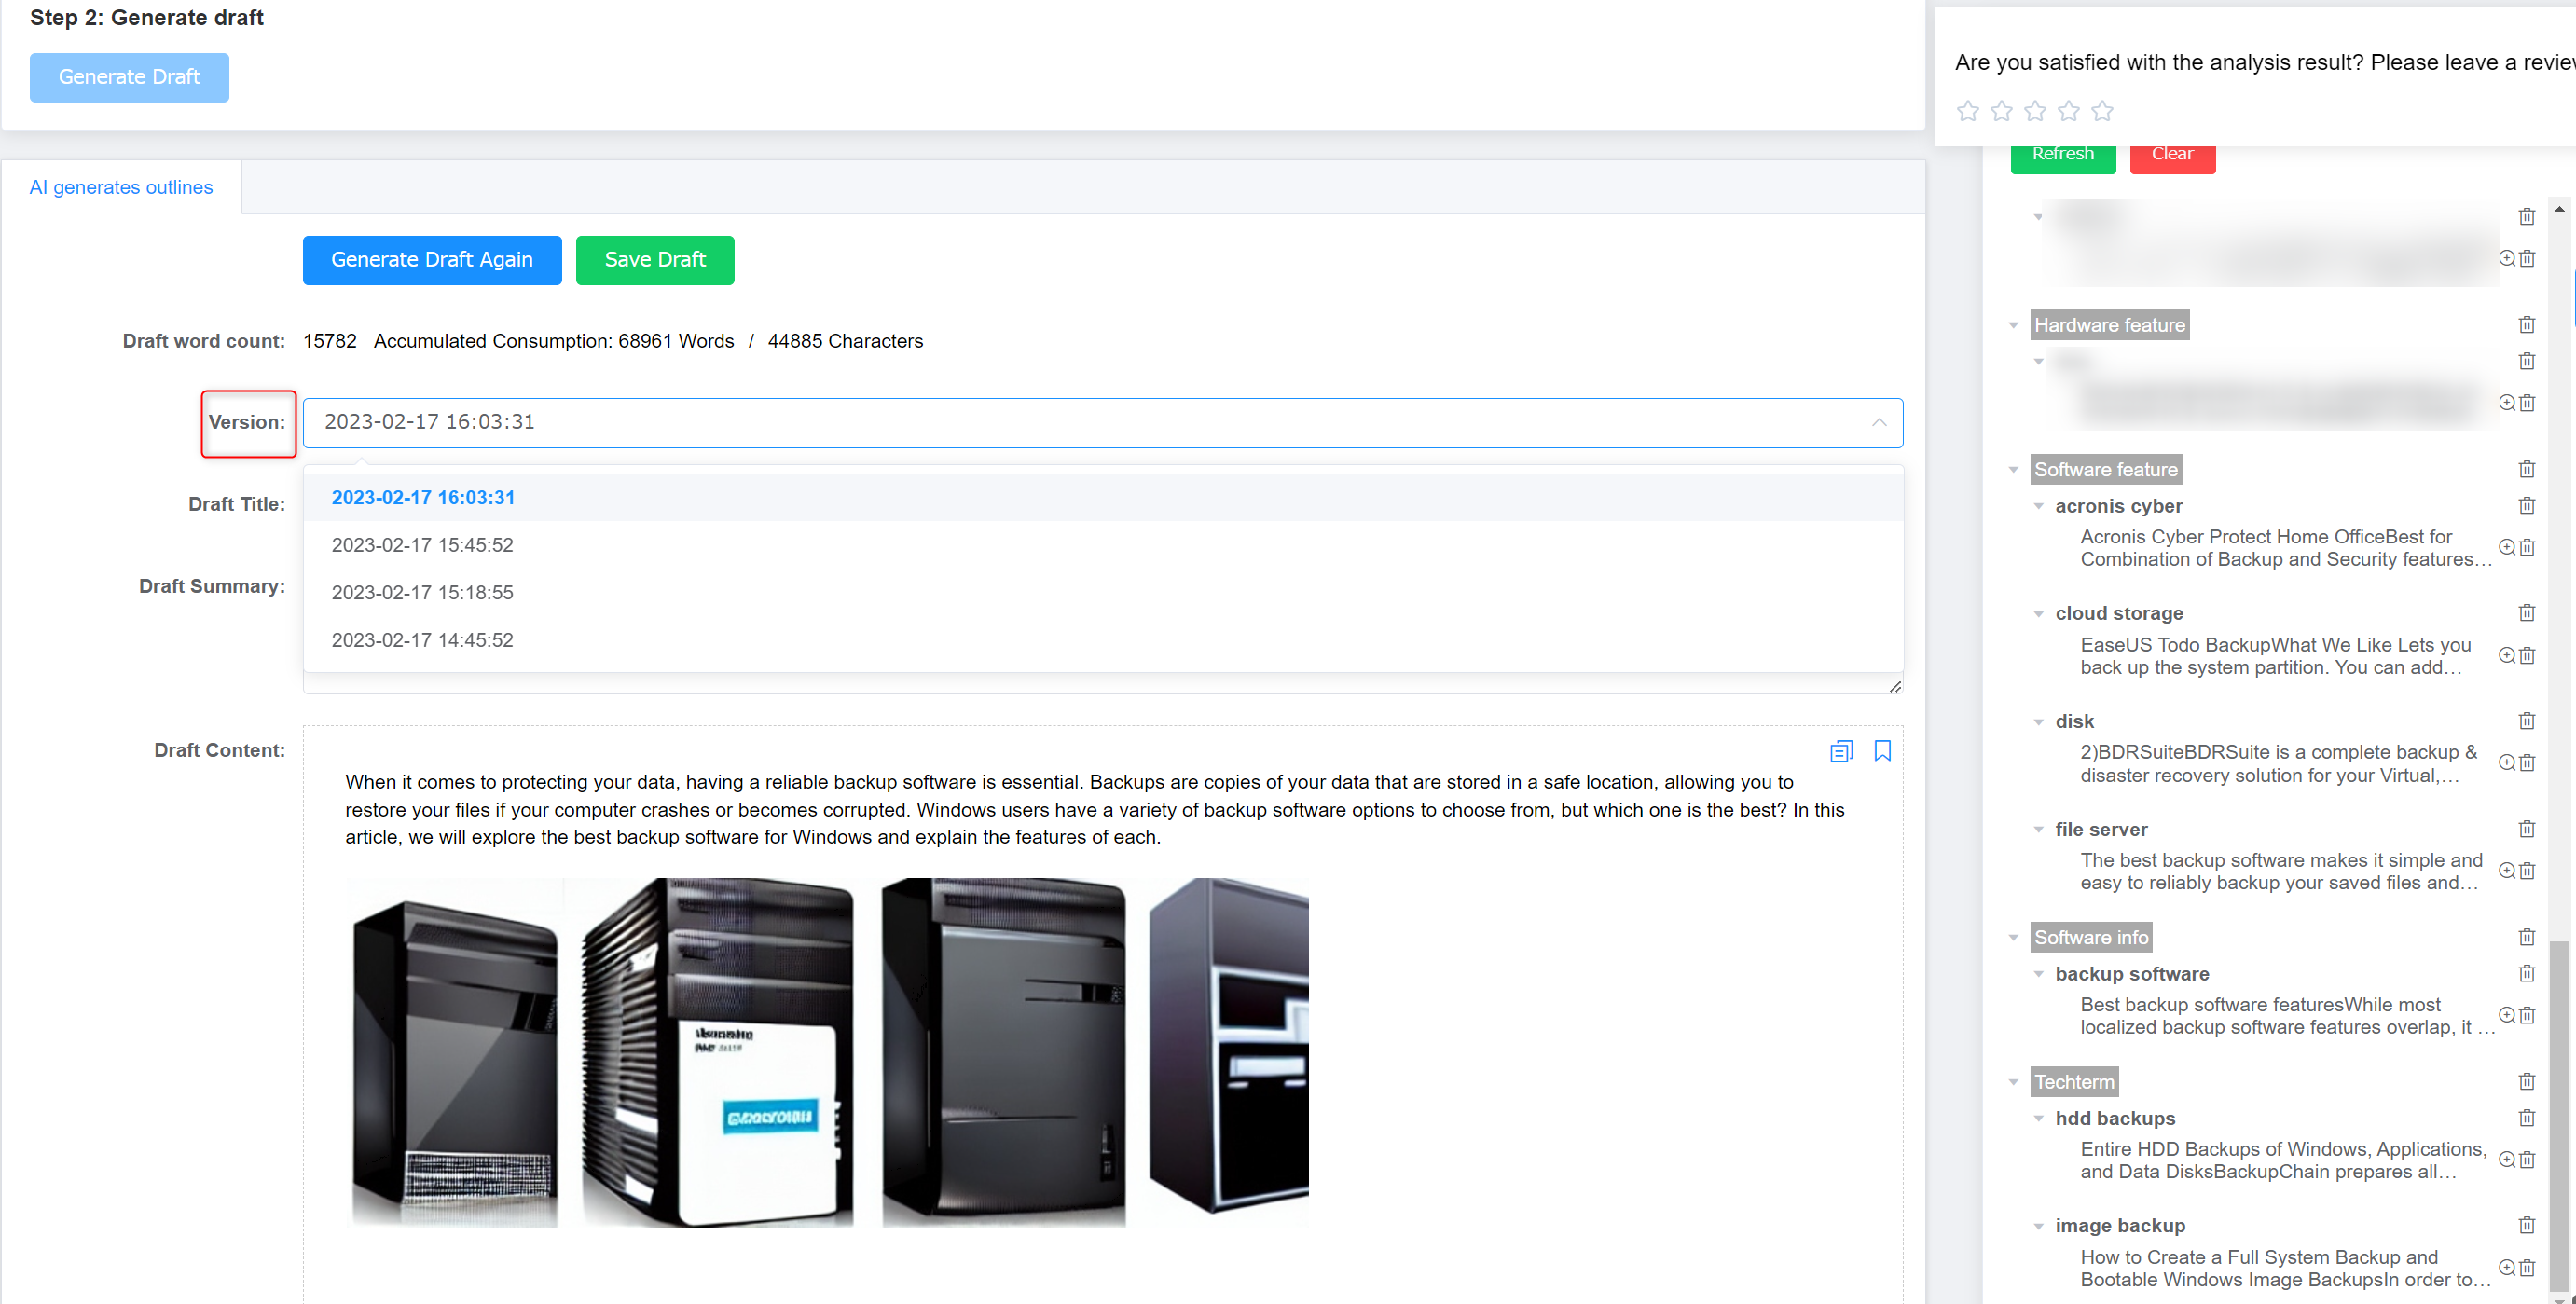Delete the Techterm section

click(x=2527, y=1081)
